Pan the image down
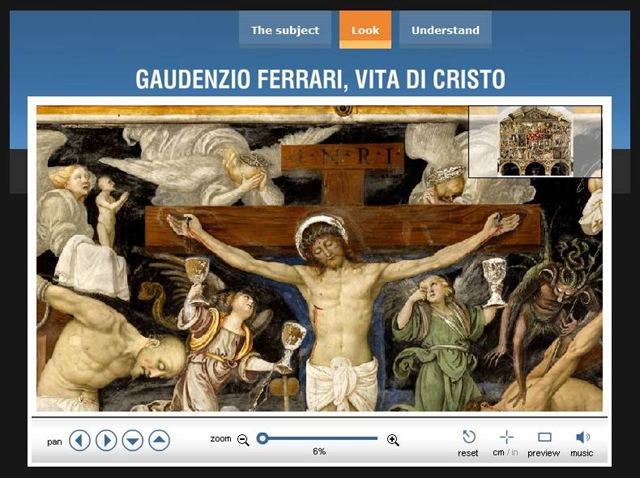This screenshot has width=640, height=478. tap(132, 440)
